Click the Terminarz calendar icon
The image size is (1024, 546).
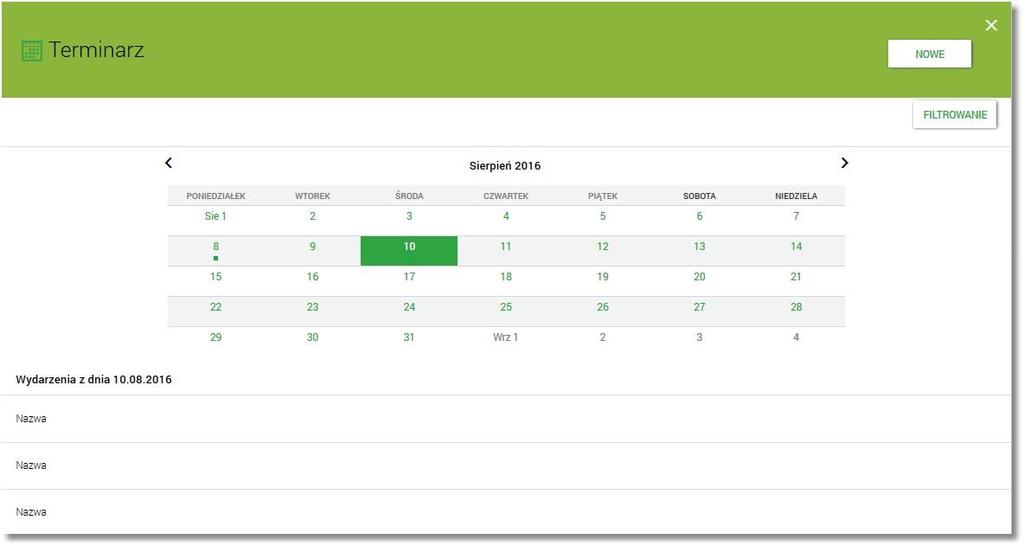coord(31,50)
